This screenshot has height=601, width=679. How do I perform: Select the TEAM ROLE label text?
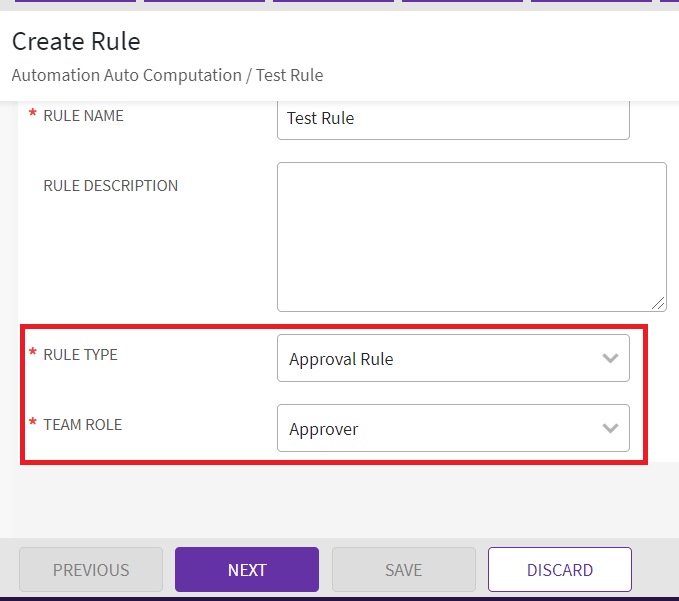[x=82, y=425]
